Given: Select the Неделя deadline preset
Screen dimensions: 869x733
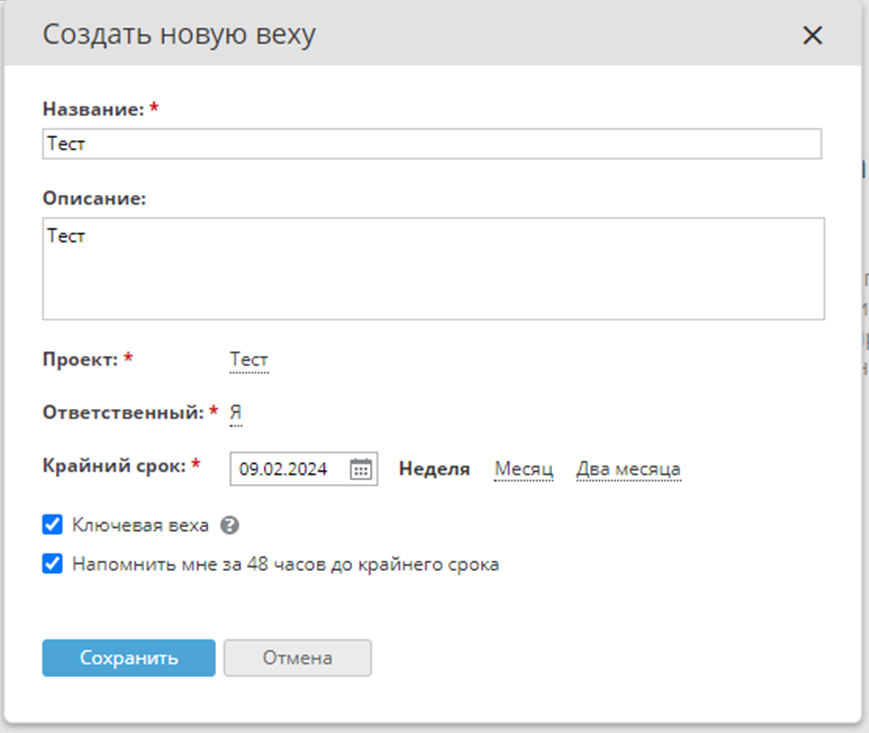Looking at the screenshot, I should pyautogui.click(x=434, y=469).
